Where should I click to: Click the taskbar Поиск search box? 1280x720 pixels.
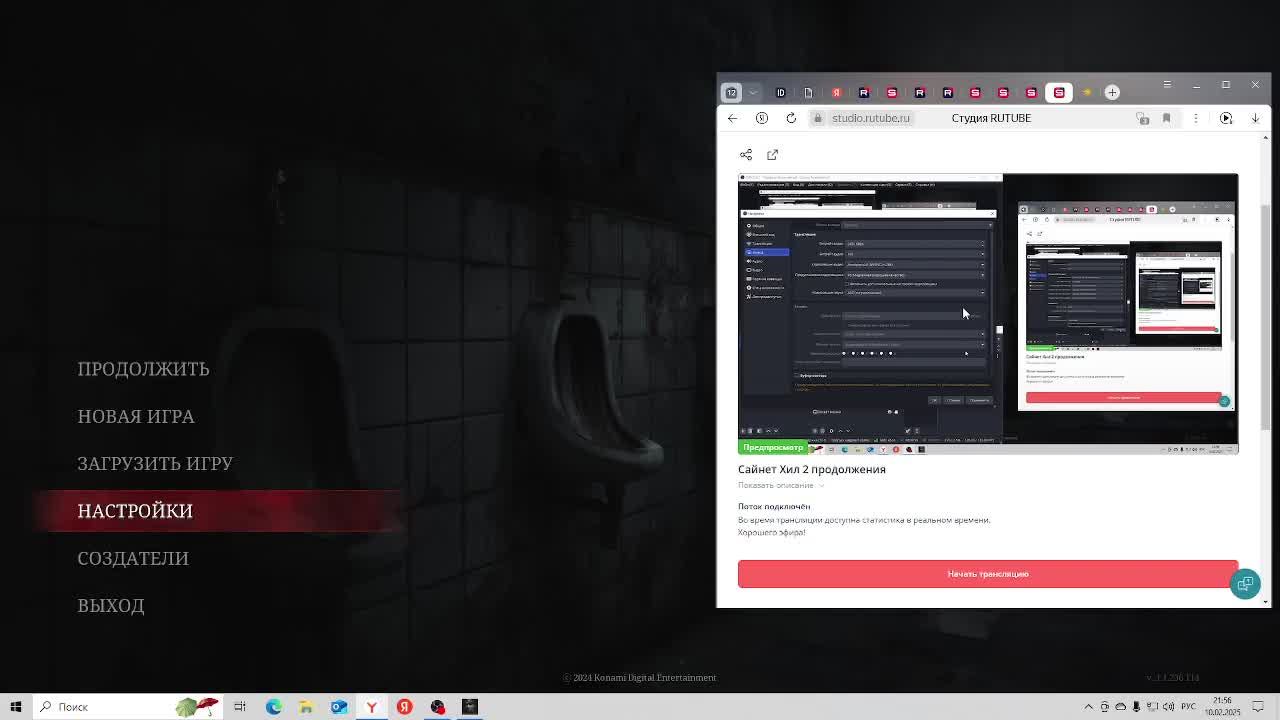[x=126, y=707]
